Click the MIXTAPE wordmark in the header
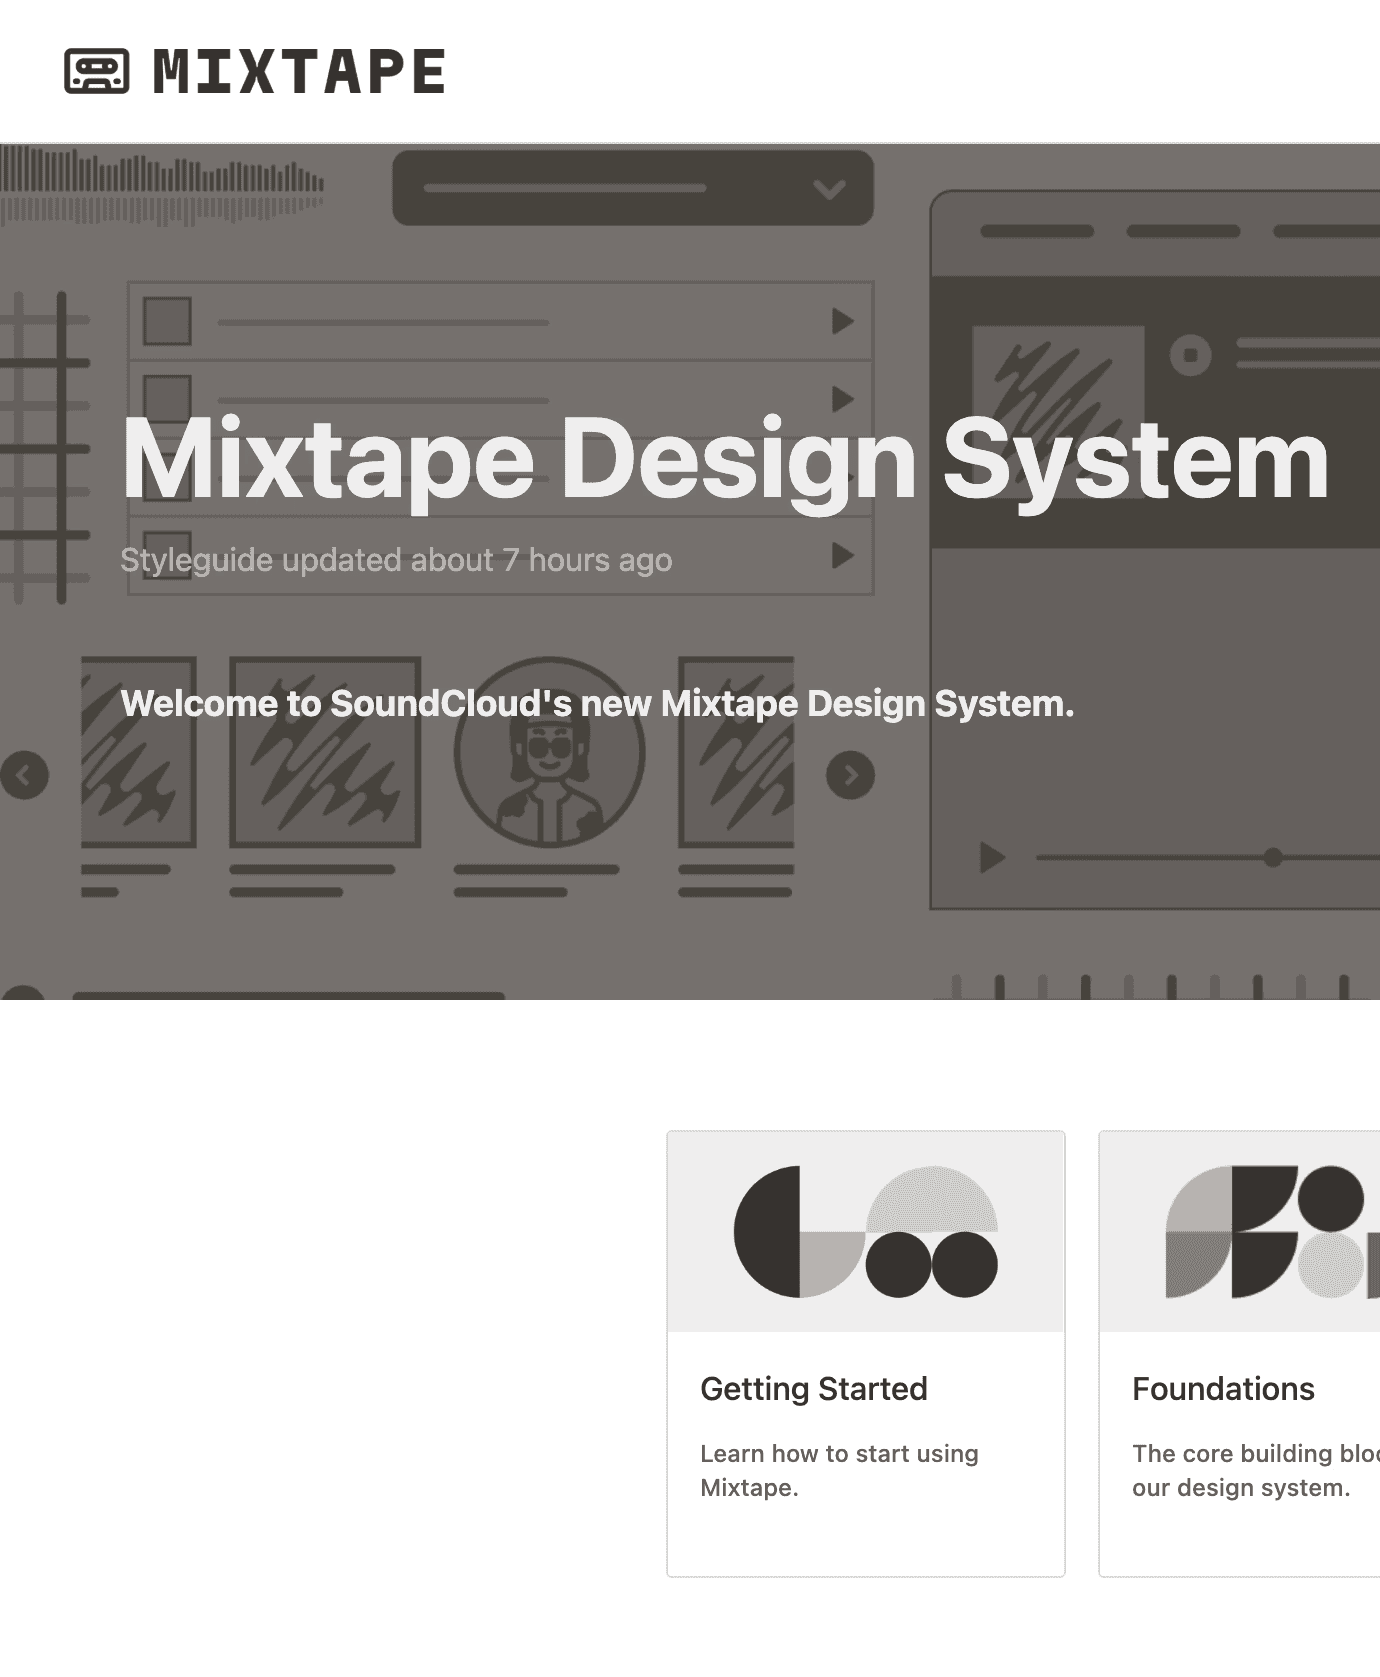Image resolution: width=1380 pixels, height=1677 pixels. point(299,72)
